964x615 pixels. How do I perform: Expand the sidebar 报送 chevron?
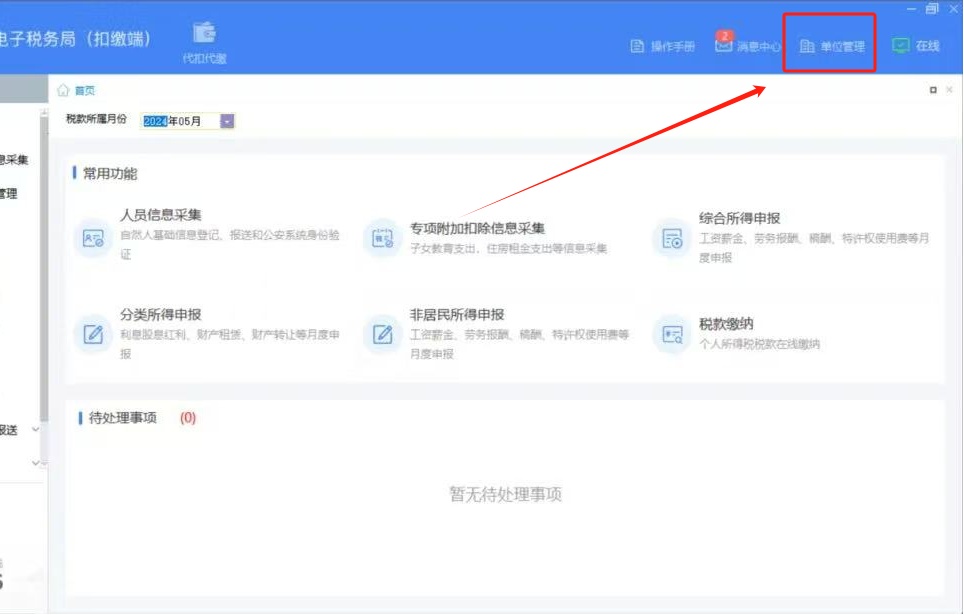[x=35, y=429]
